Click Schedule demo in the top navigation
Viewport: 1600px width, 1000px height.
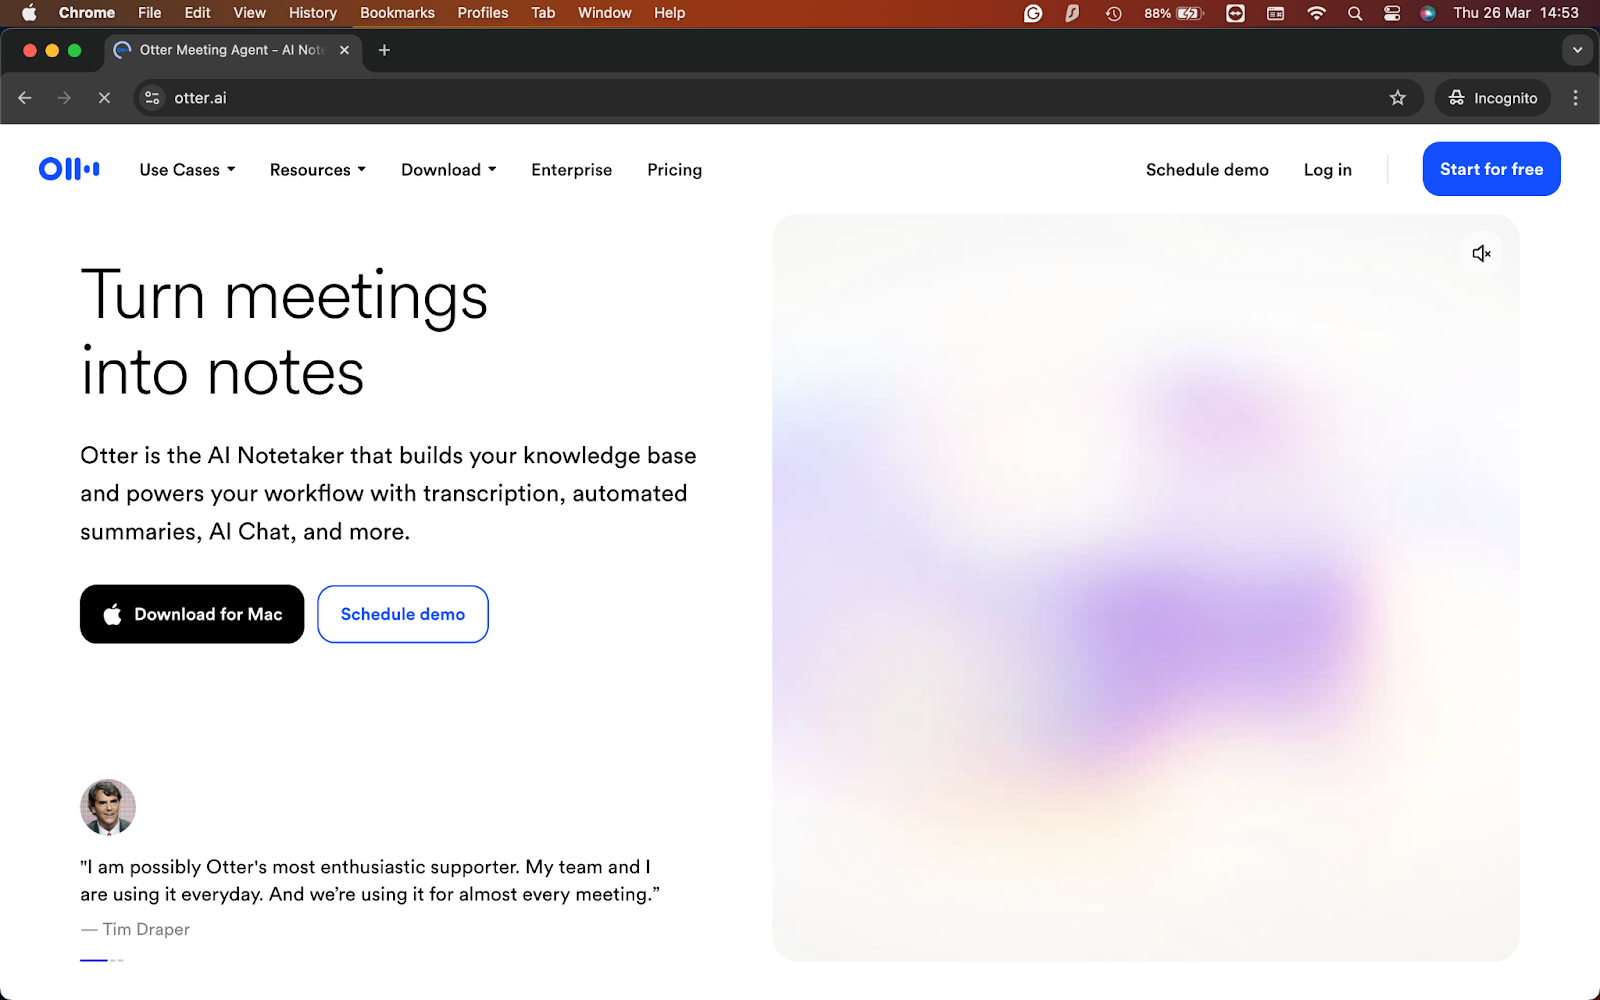[1207, 170]
